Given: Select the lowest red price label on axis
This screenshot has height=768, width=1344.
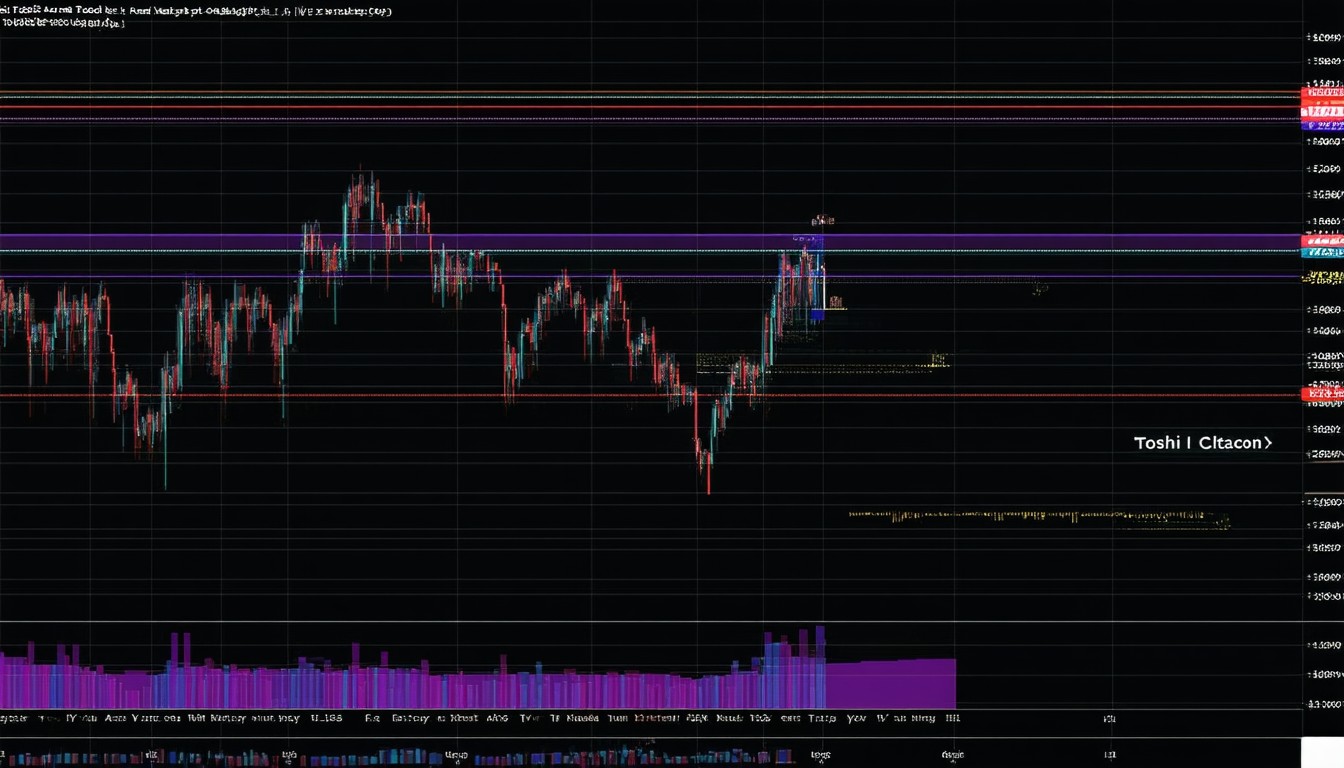Looking at the screenshot, I should point(1322,395).
